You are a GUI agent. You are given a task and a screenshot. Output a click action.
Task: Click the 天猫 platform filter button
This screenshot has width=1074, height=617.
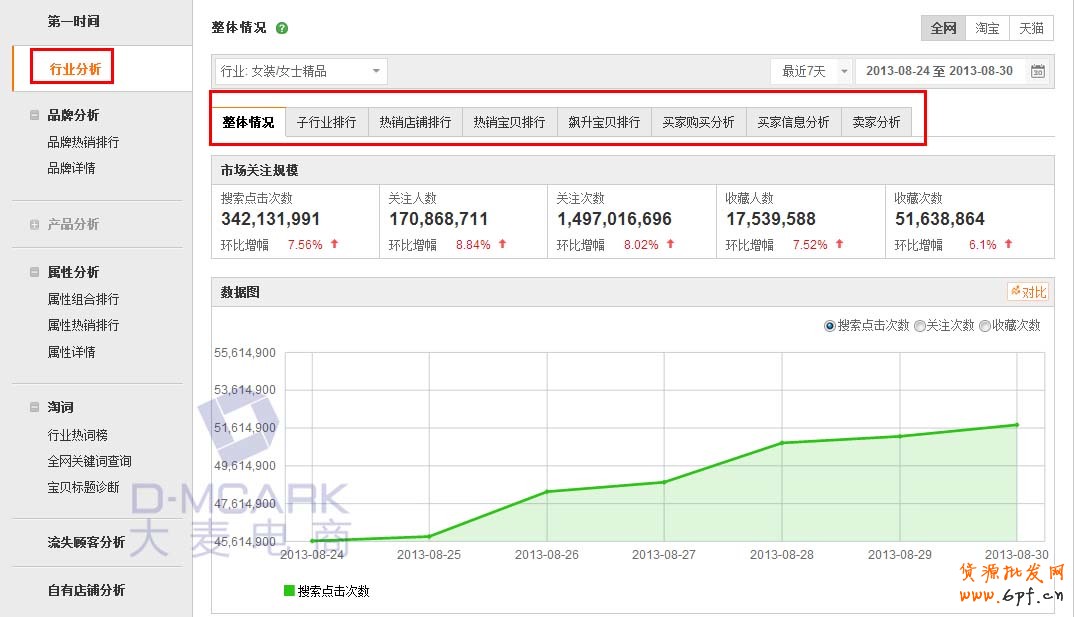tap(1031, 28)
